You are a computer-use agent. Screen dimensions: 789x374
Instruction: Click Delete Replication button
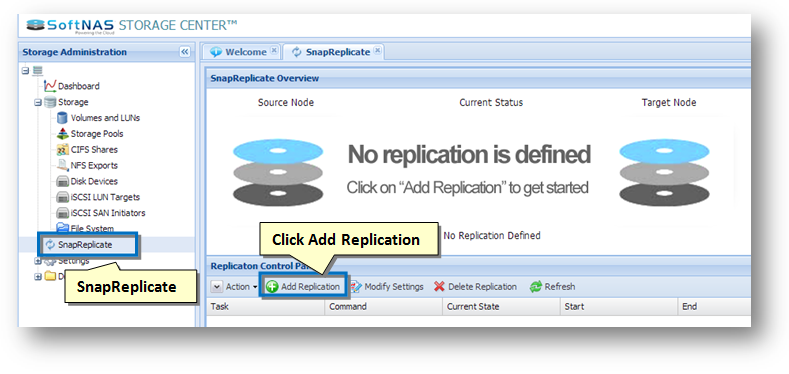(476, 287)
